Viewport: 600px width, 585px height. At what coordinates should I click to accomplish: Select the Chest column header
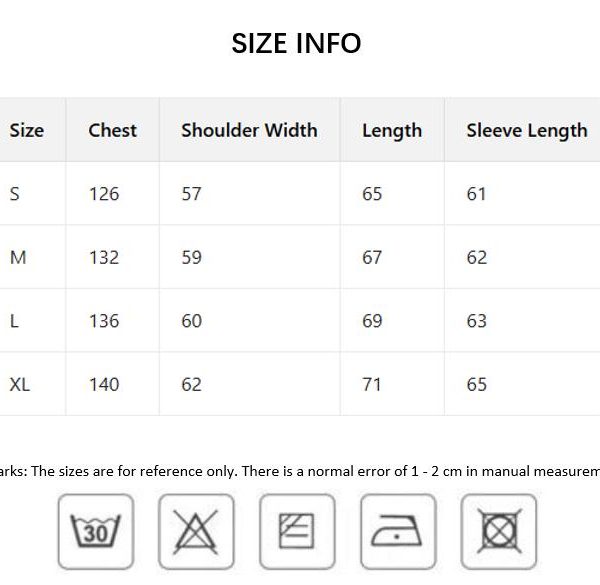(x=112, y=130)
